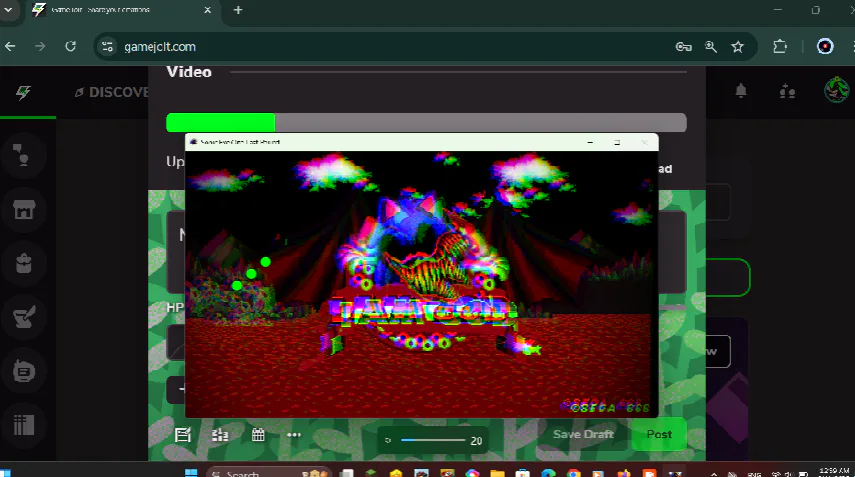Close the Game Jolt browser tab
Image resolution: width=855 pixels, height=477 pixels.
[x=208, y=10]
